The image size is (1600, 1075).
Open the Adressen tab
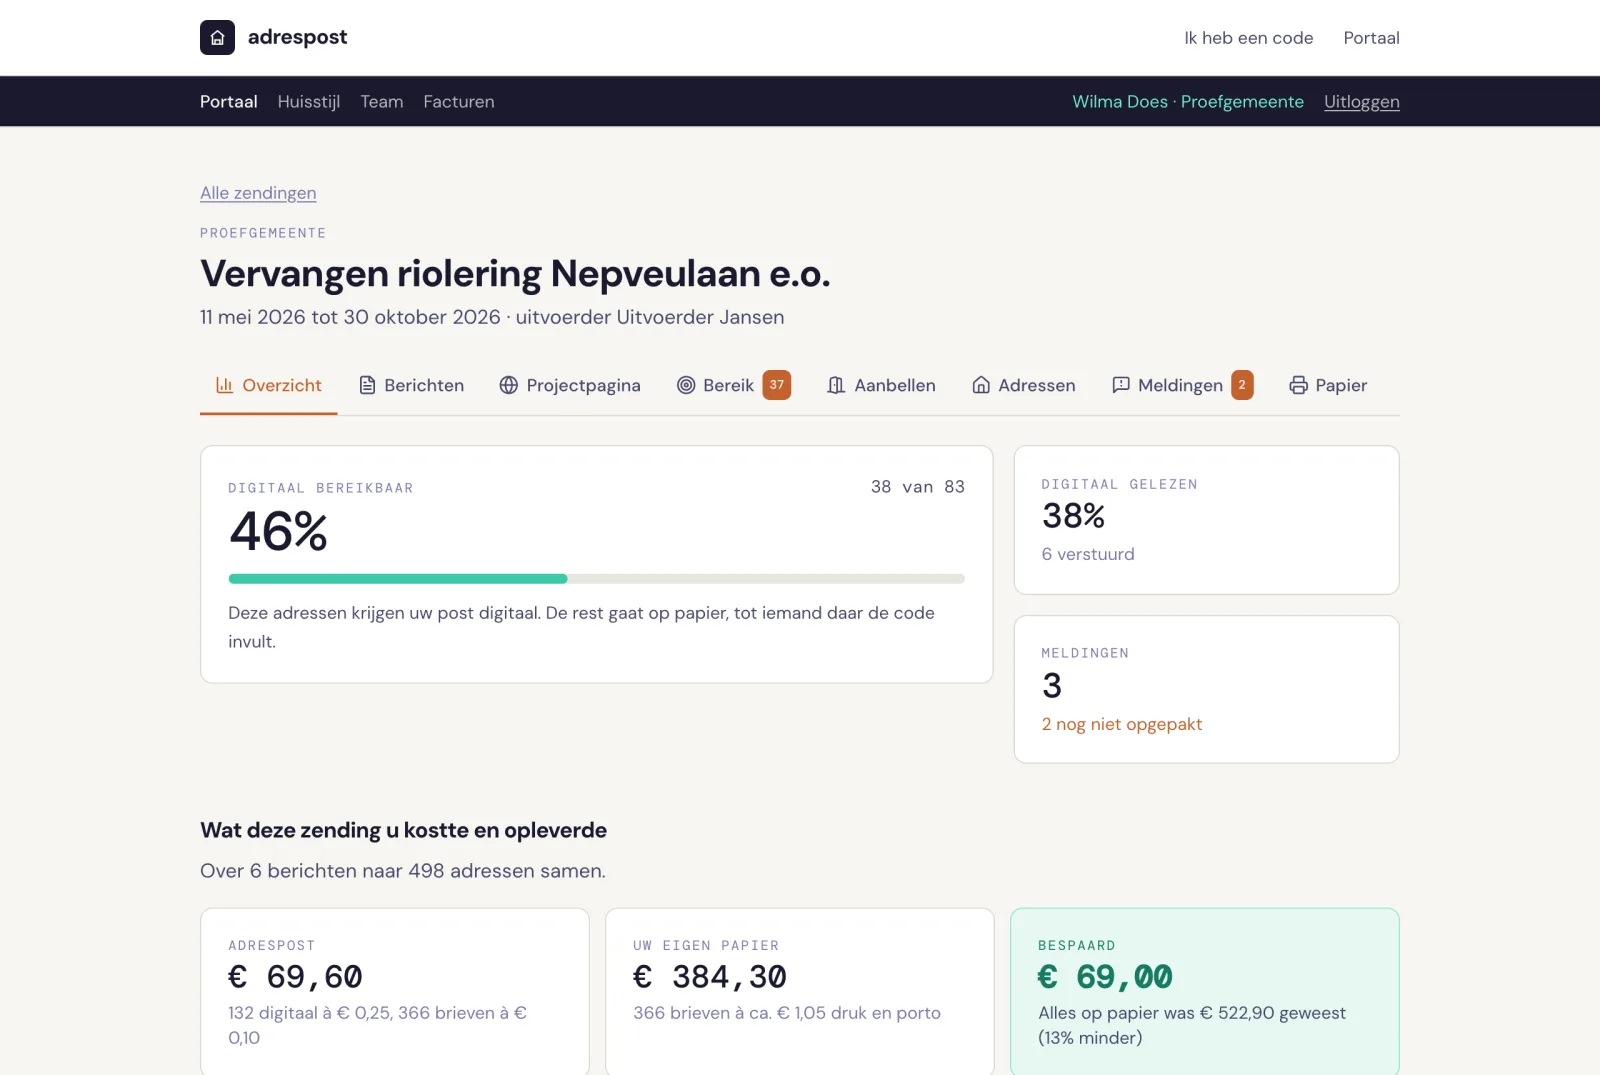(x=1024, y=385)
